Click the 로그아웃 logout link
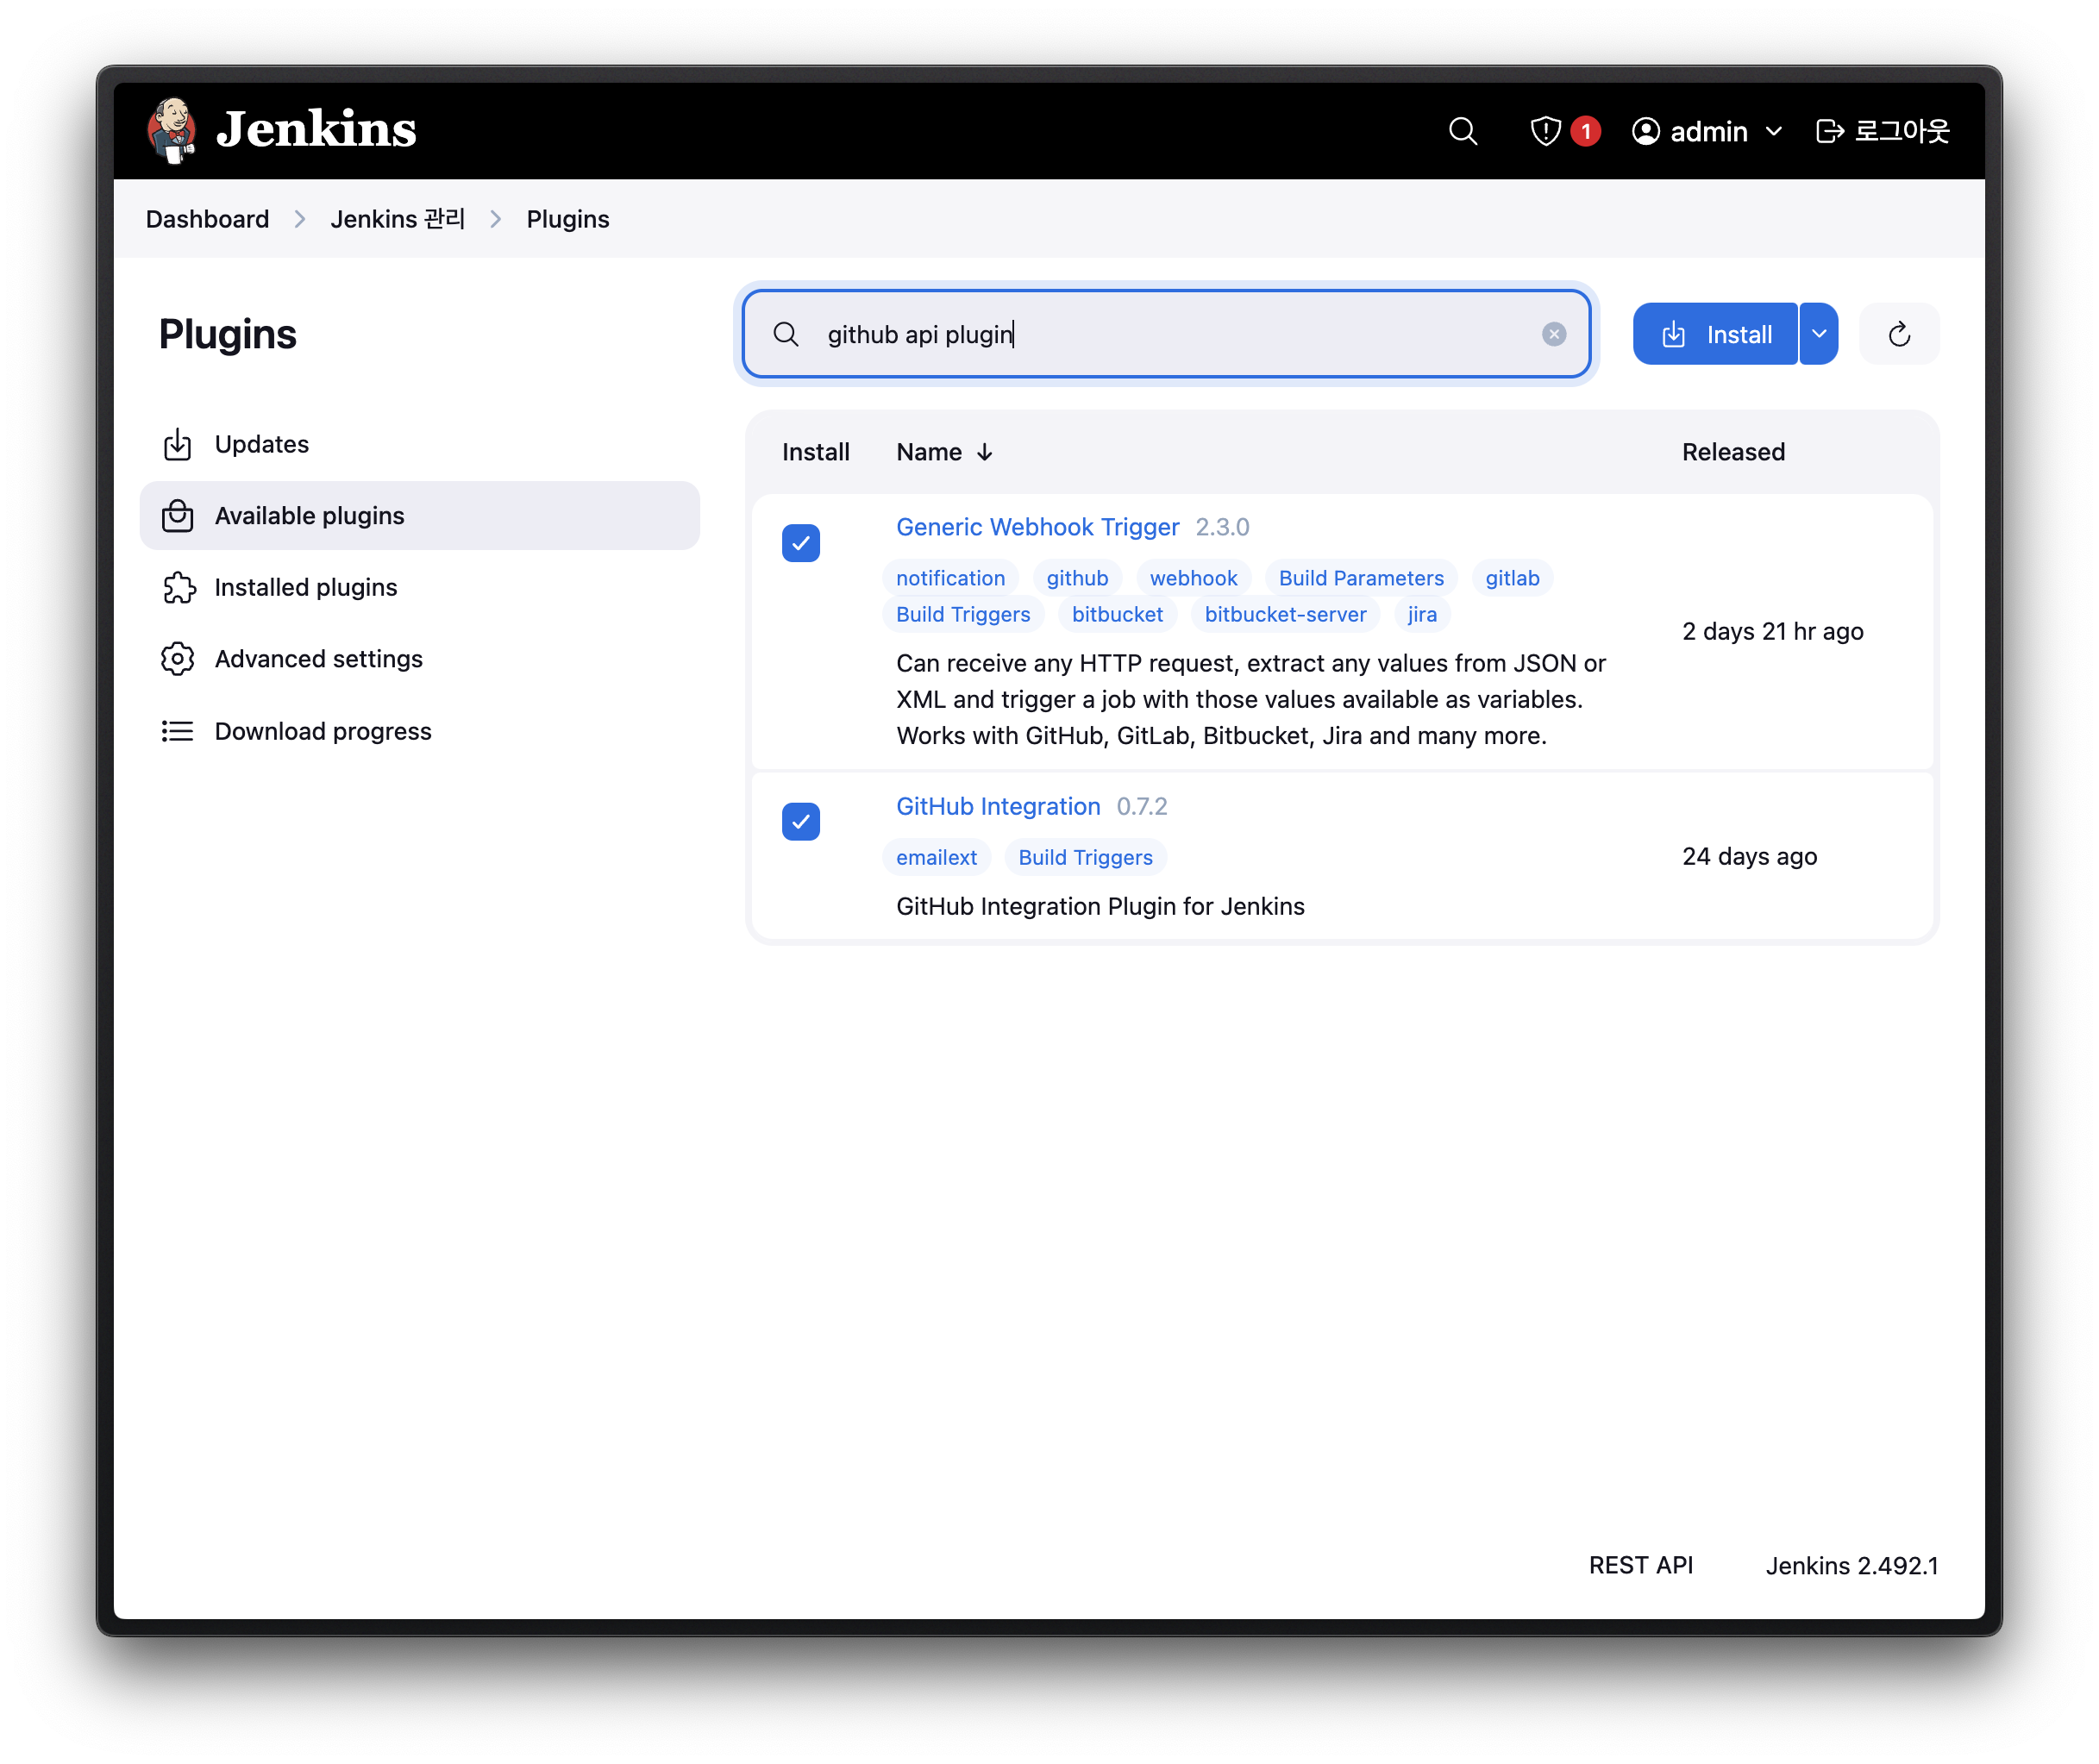 (1882, 131)
